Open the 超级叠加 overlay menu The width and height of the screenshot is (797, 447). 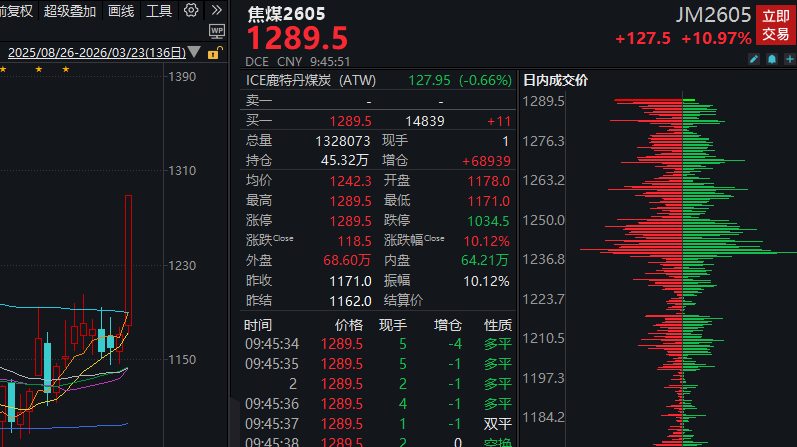70,11
